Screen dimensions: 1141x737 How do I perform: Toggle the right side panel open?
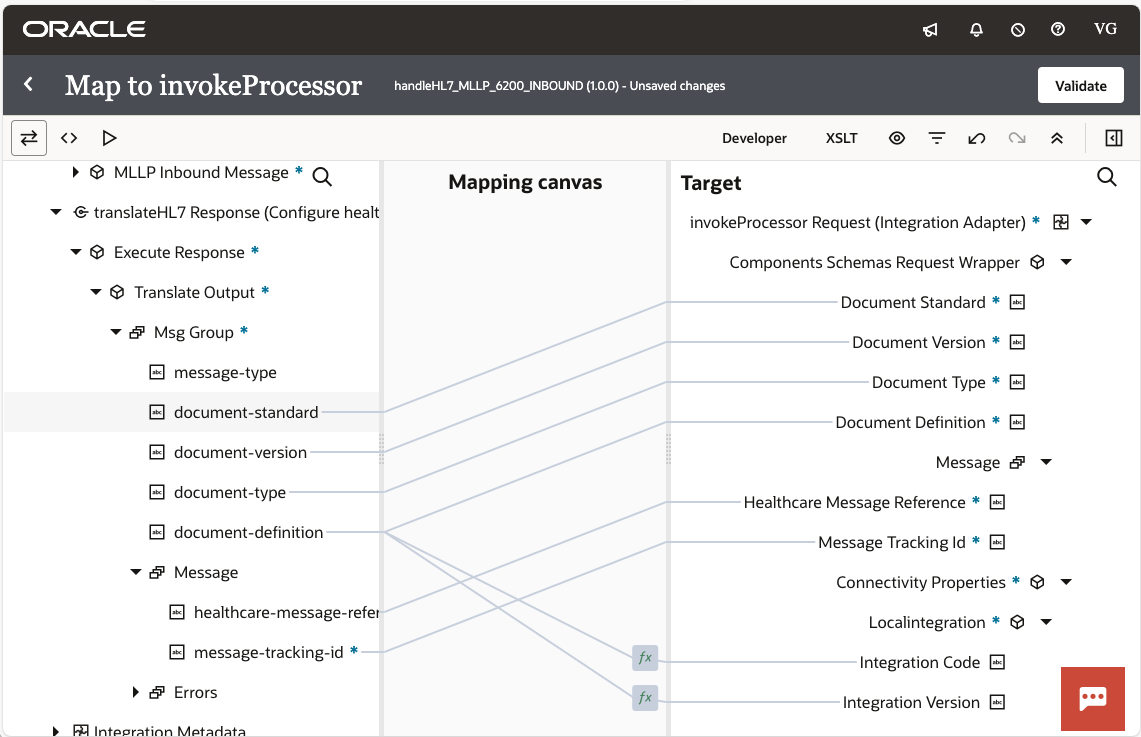coord(1113,138)
